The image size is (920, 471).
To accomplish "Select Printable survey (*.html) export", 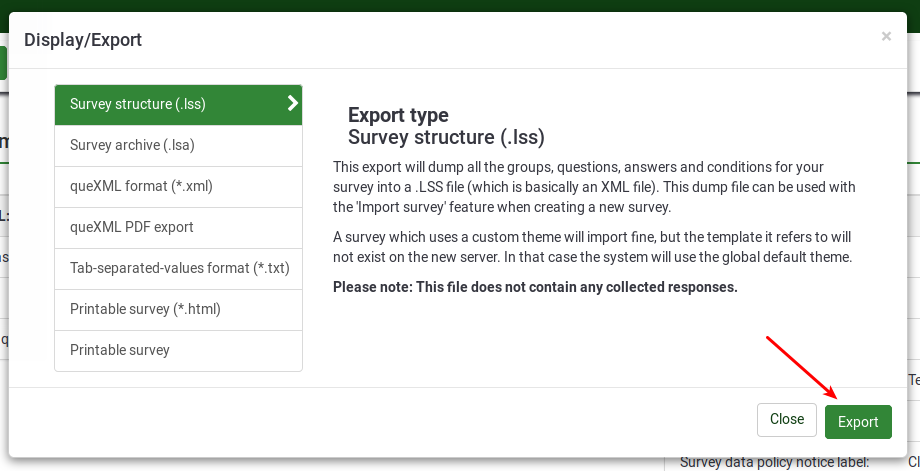I will coord(145,309).
